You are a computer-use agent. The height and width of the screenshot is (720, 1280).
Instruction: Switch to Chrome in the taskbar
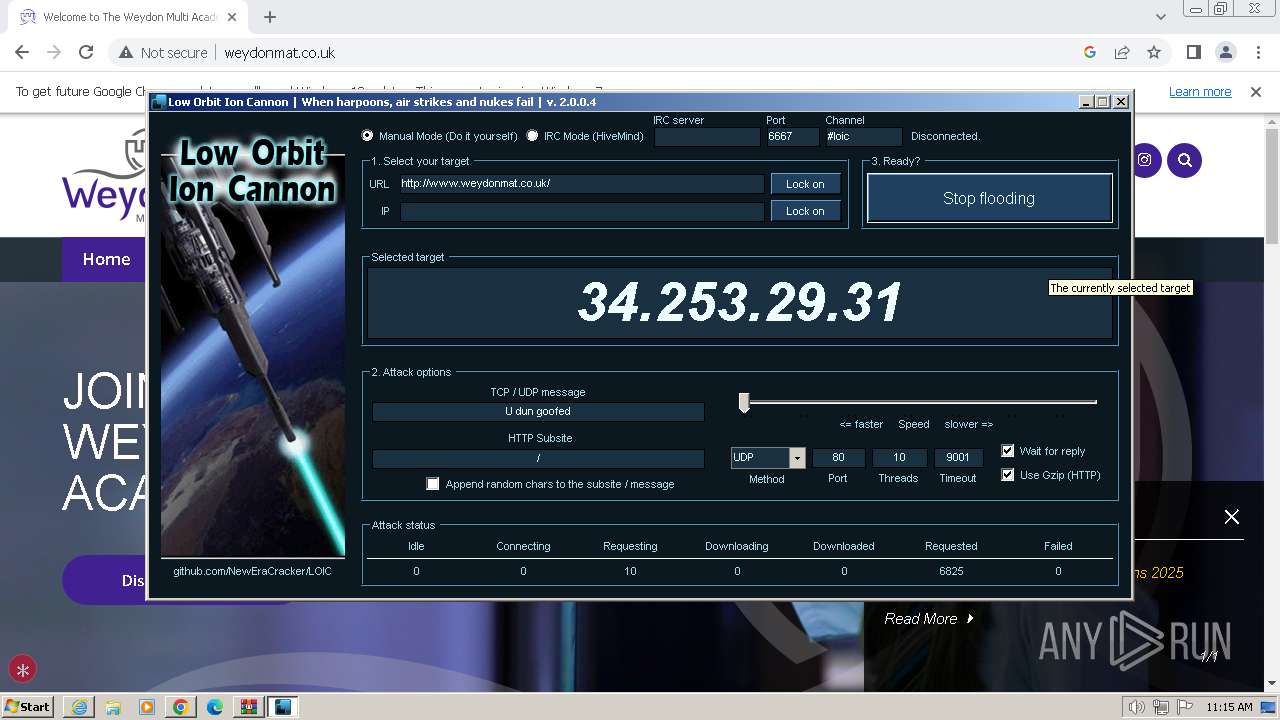[x=180, y=707]
